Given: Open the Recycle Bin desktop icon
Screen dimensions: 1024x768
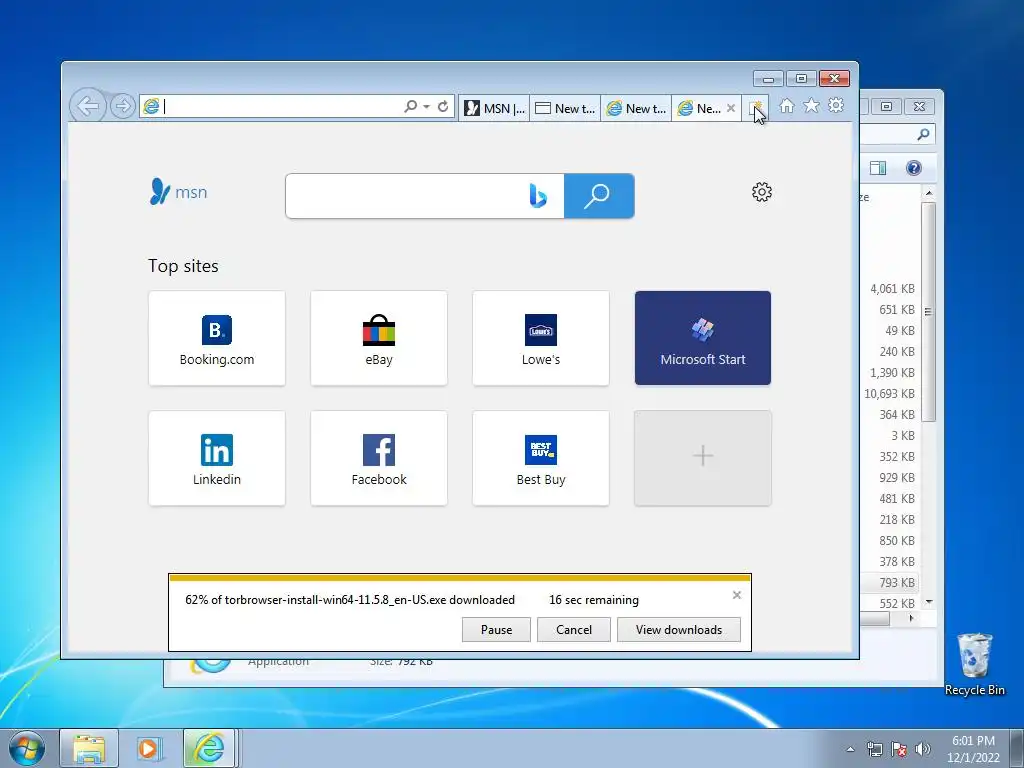Looking at the screenshot, I should 974,665.
